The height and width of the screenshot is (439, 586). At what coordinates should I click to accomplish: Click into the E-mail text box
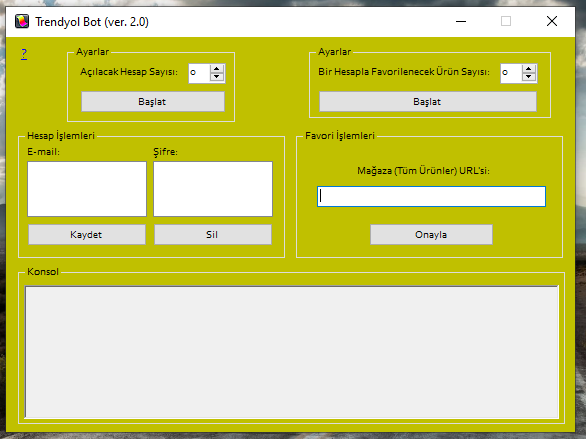[x=87, y=189]
